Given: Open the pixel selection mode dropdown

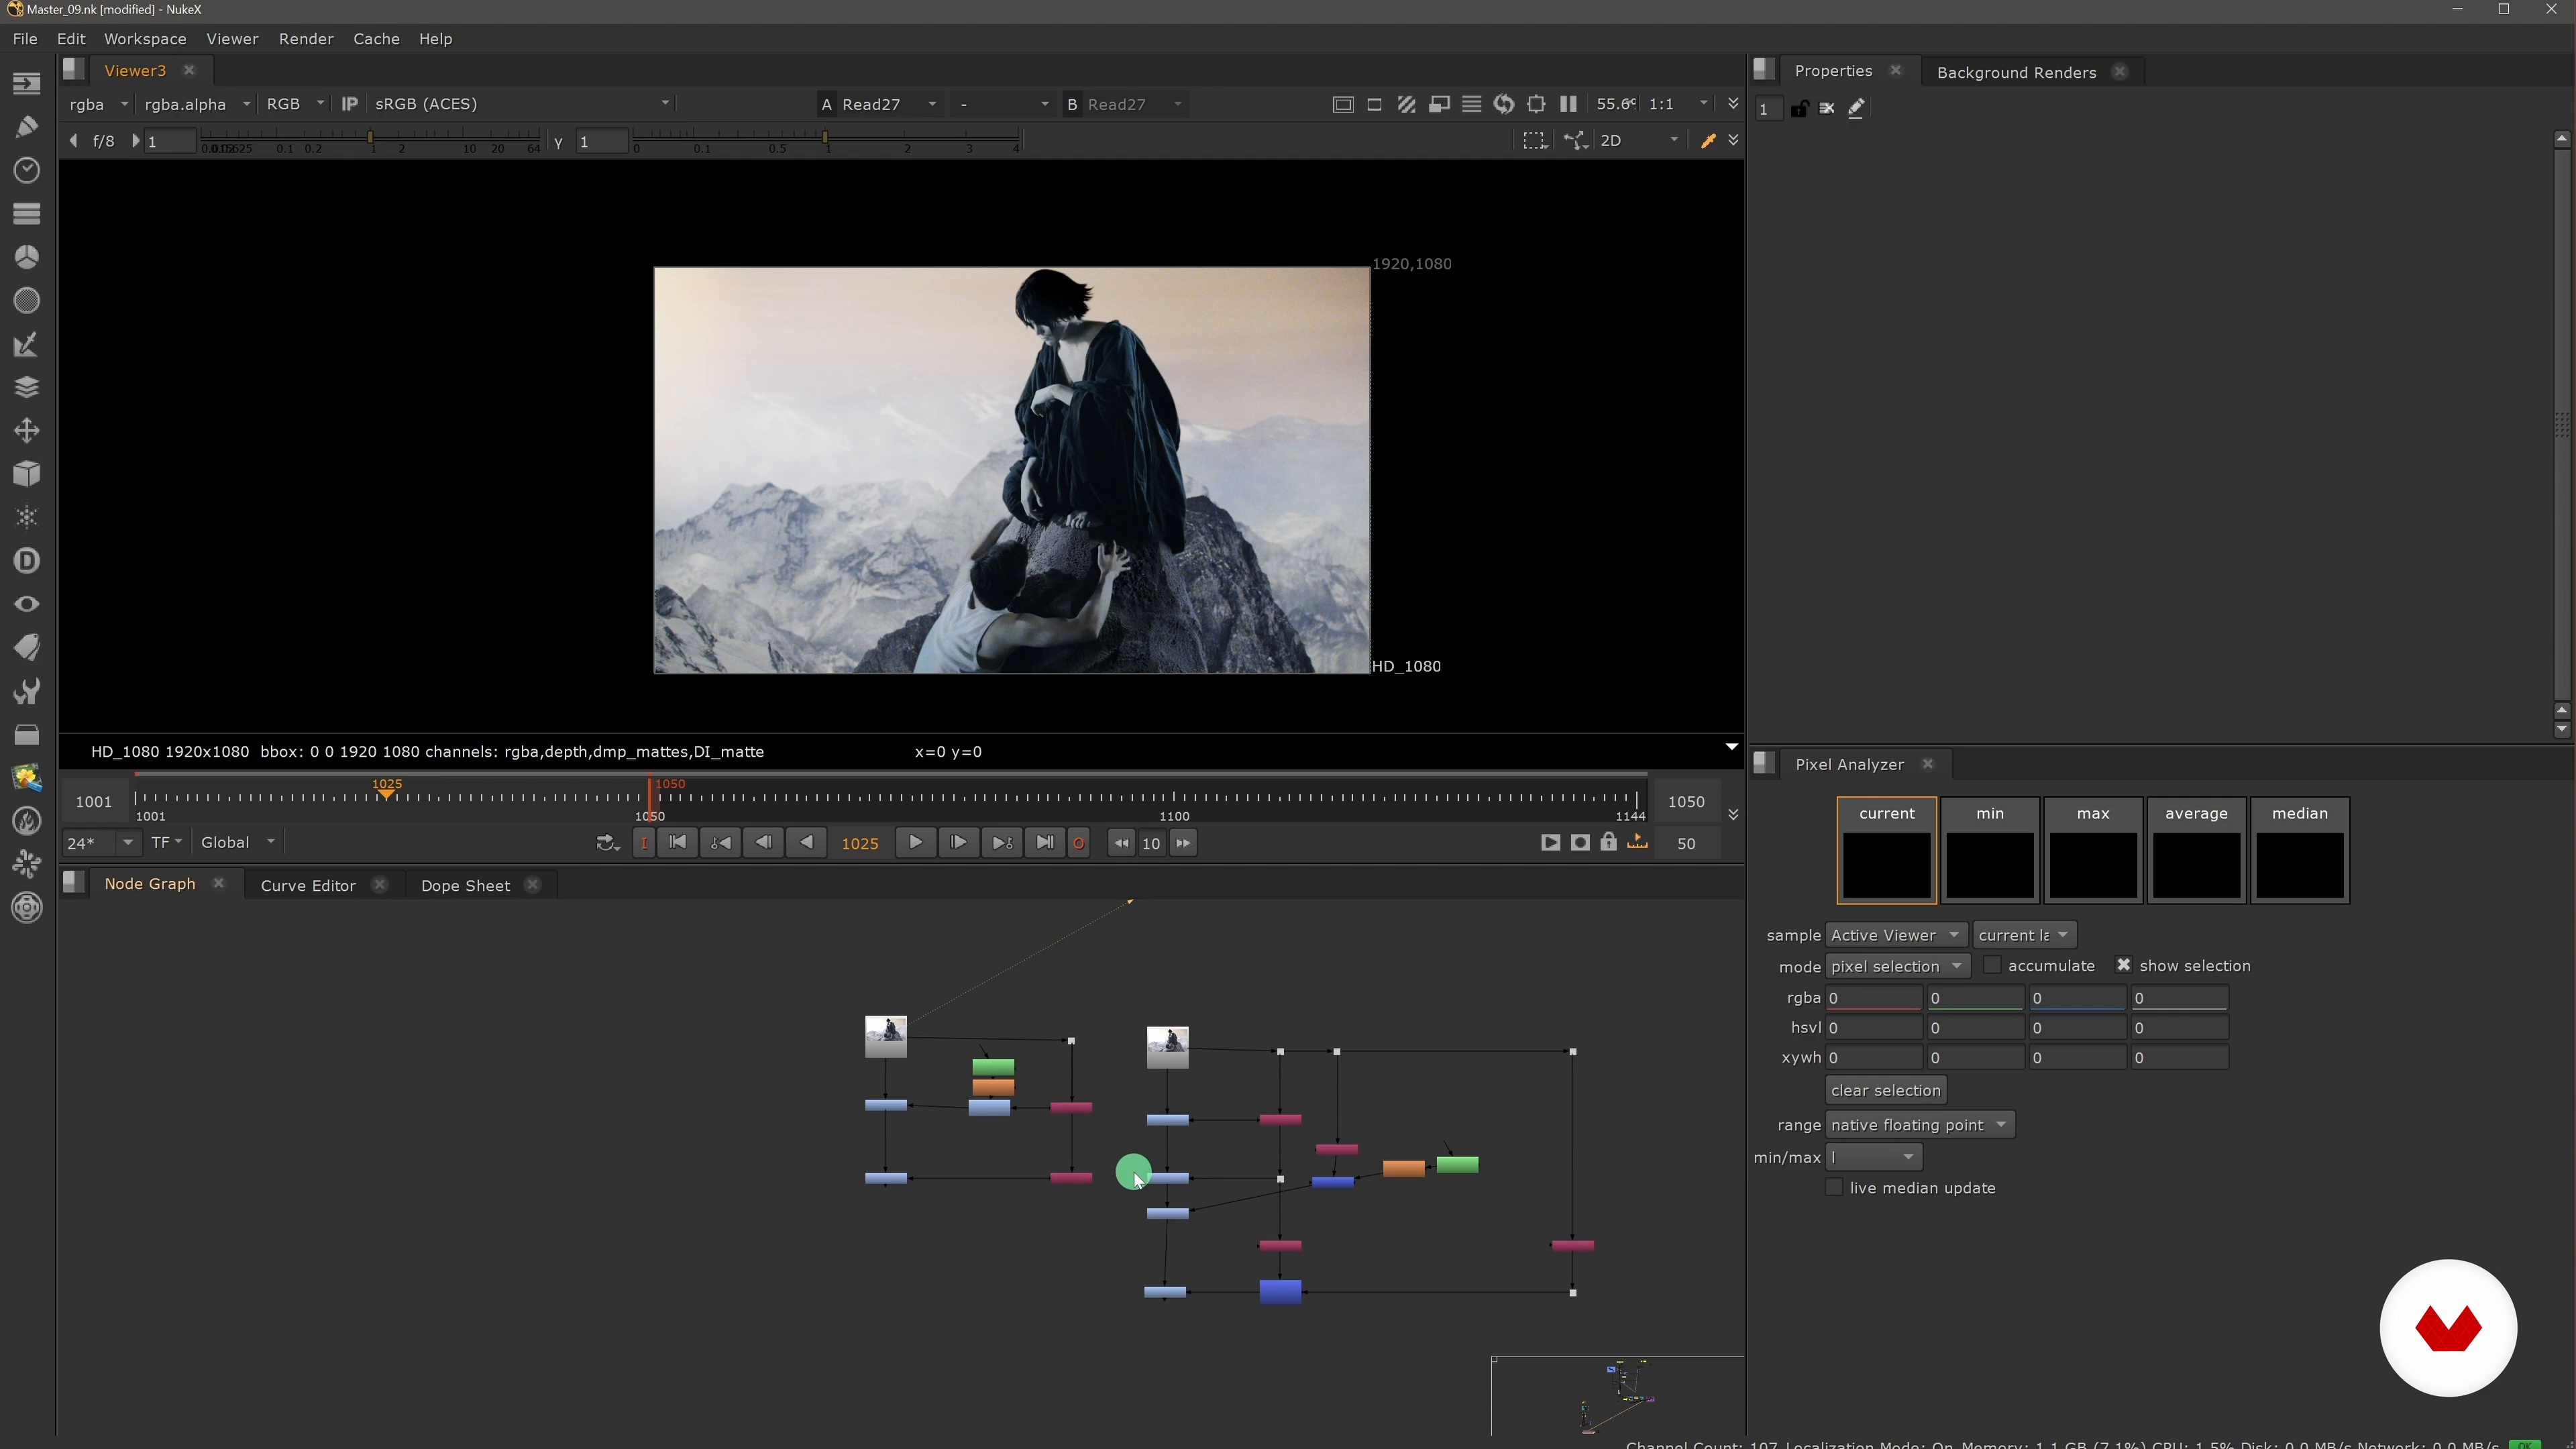Looking at the screenshot, I should tap(1897, 966).
